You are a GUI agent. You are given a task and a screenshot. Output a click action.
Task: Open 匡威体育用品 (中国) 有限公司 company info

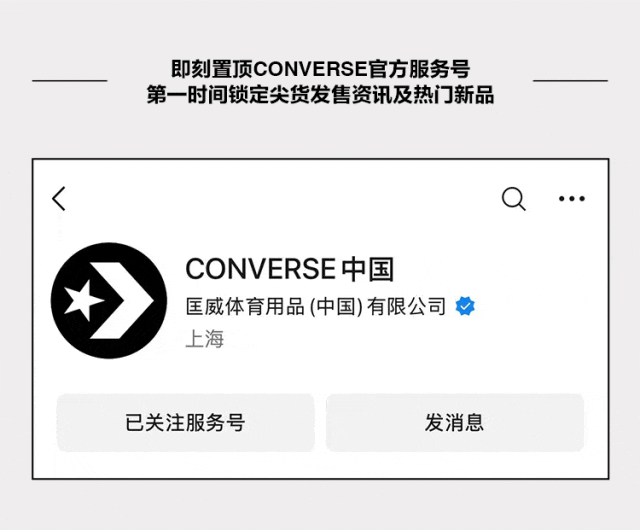[316, 306]
